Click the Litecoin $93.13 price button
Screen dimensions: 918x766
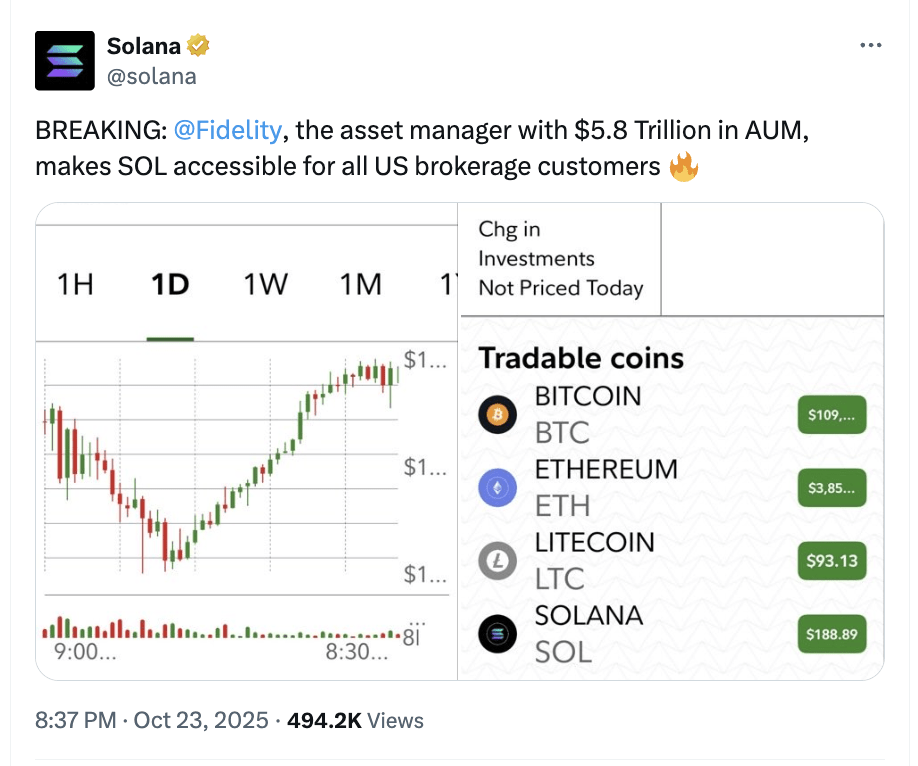coord(832,561)
